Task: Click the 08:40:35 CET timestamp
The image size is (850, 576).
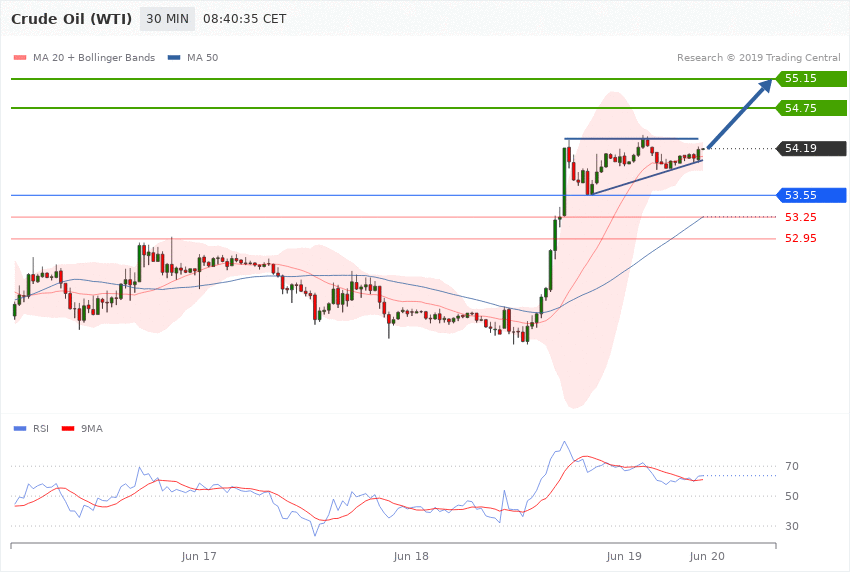Action: pyautogui.click(x=244, y=19)
